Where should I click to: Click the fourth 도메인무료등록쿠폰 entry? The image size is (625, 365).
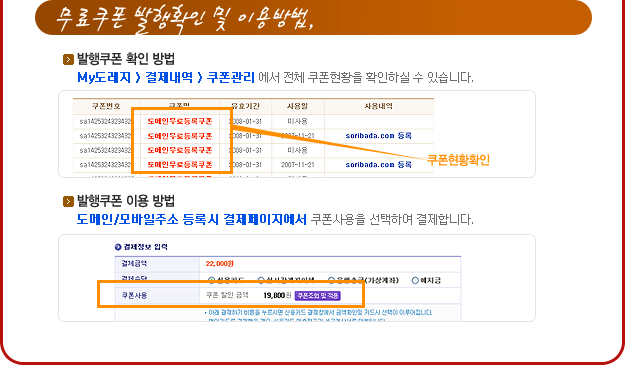pos(180,165)
